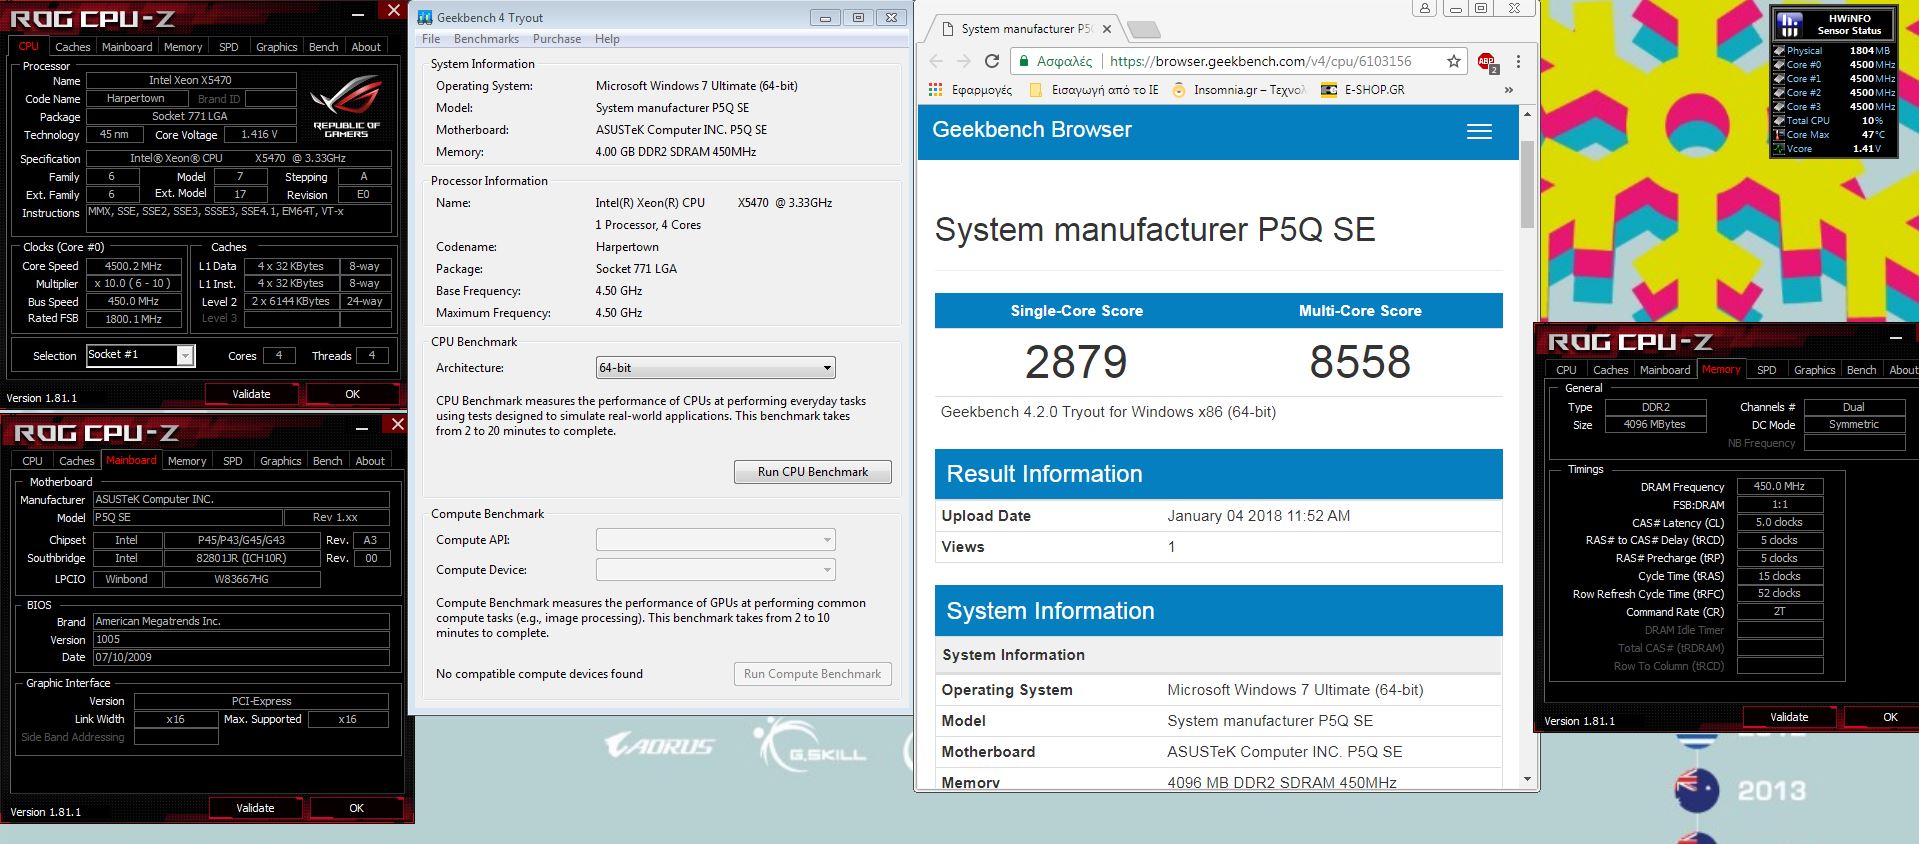The height and width of the screenshot is (844, 1919).
Task: Click the DRAM Frequency value 450.0 MHz
Action: click(x=1779, y=486)
